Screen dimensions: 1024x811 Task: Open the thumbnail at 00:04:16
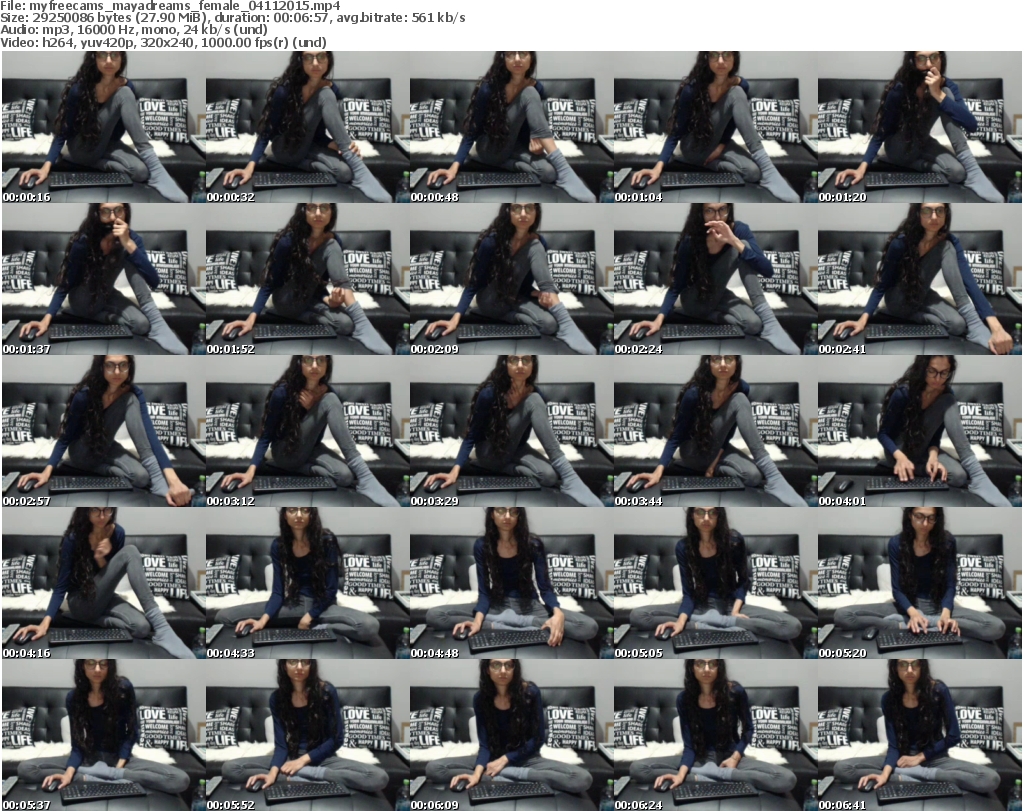click(x=103, y=583)
